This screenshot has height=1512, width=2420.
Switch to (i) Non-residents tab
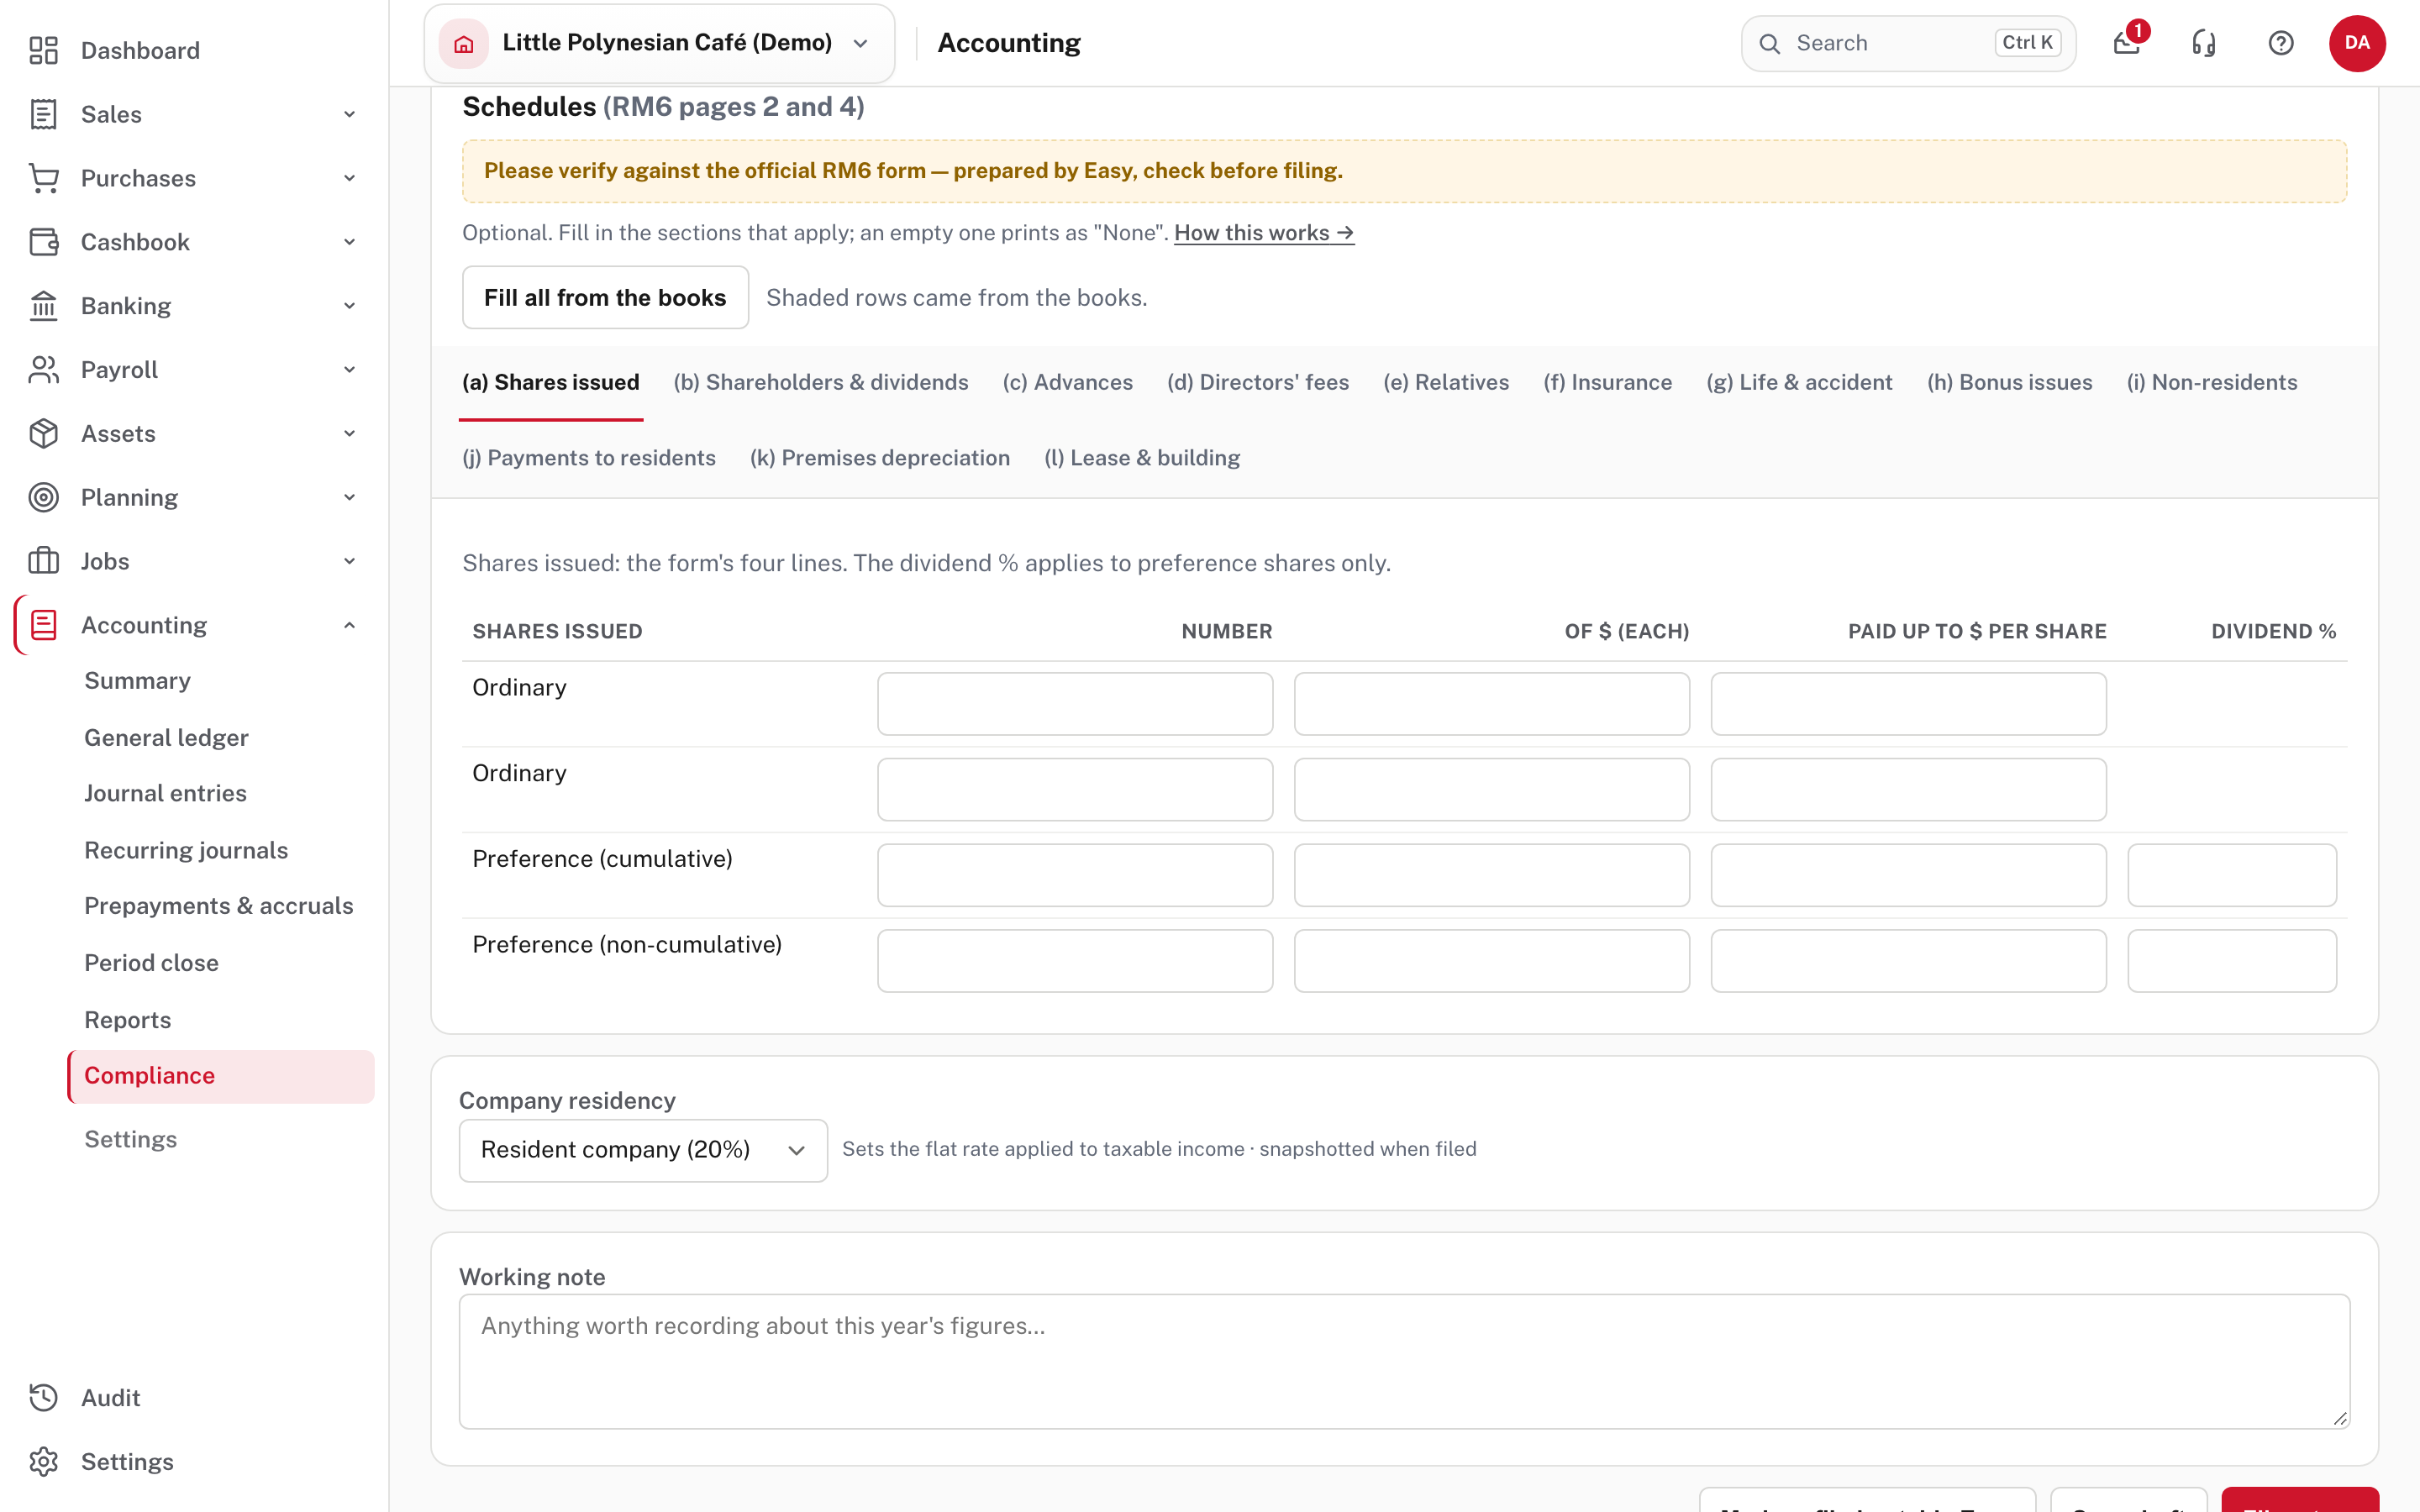(2212, 382)
